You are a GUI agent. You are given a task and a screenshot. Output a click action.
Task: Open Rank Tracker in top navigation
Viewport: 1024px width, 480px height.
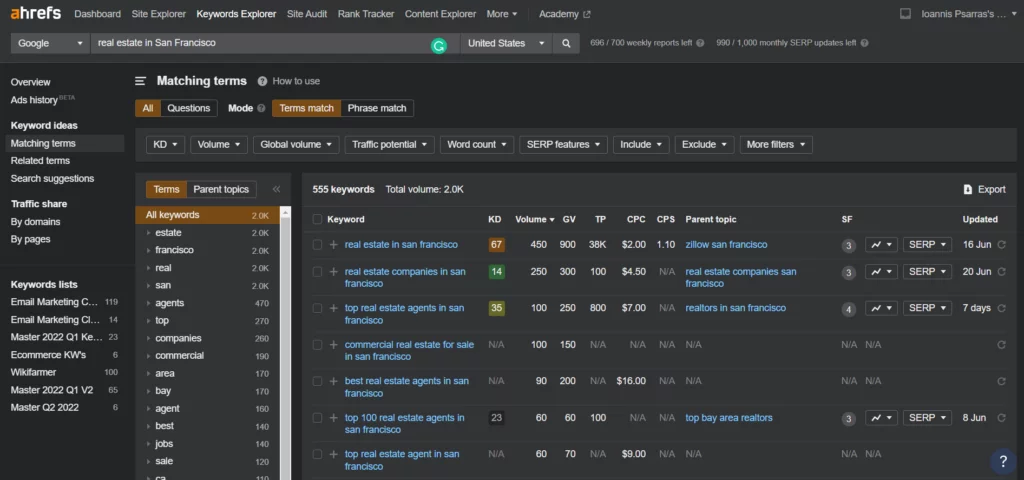point(366,14)
